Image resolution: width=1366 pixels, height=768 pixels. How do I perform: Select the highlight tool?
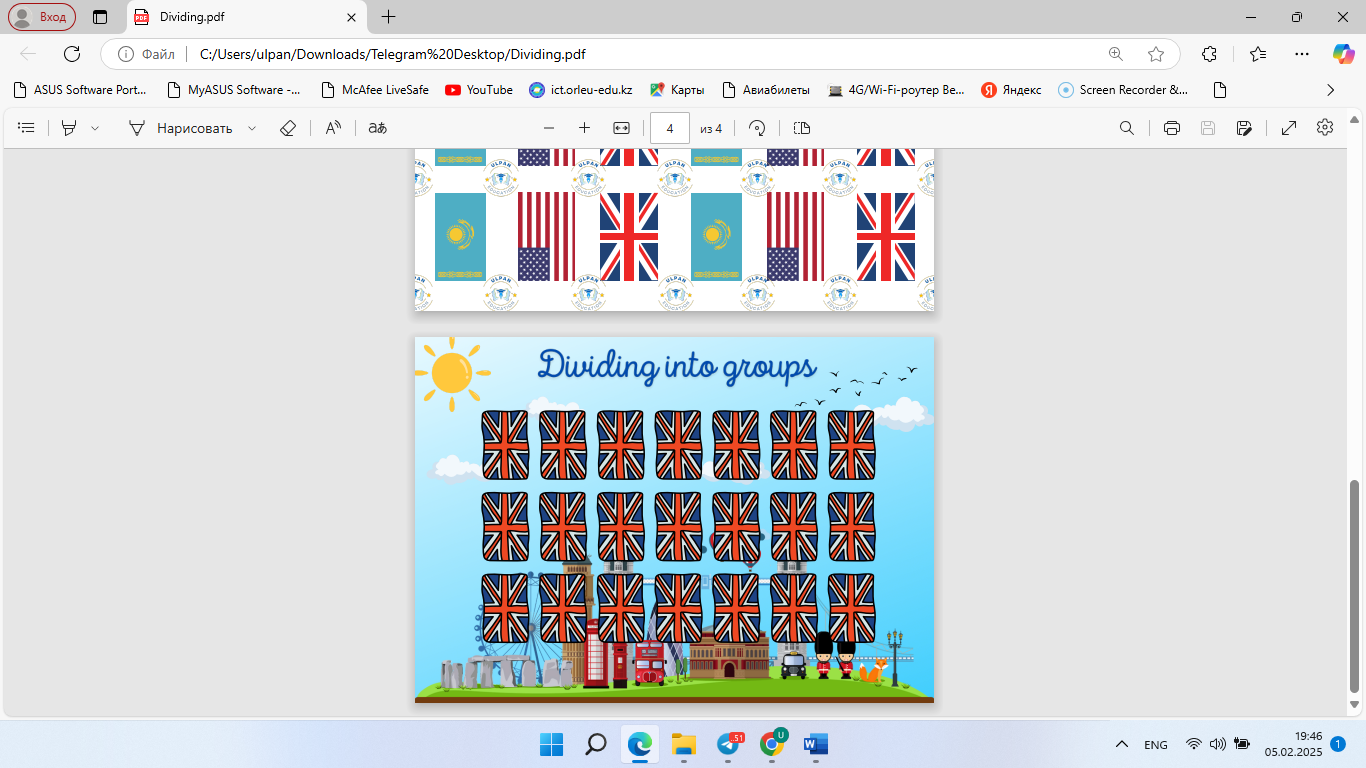coord(69,128)
